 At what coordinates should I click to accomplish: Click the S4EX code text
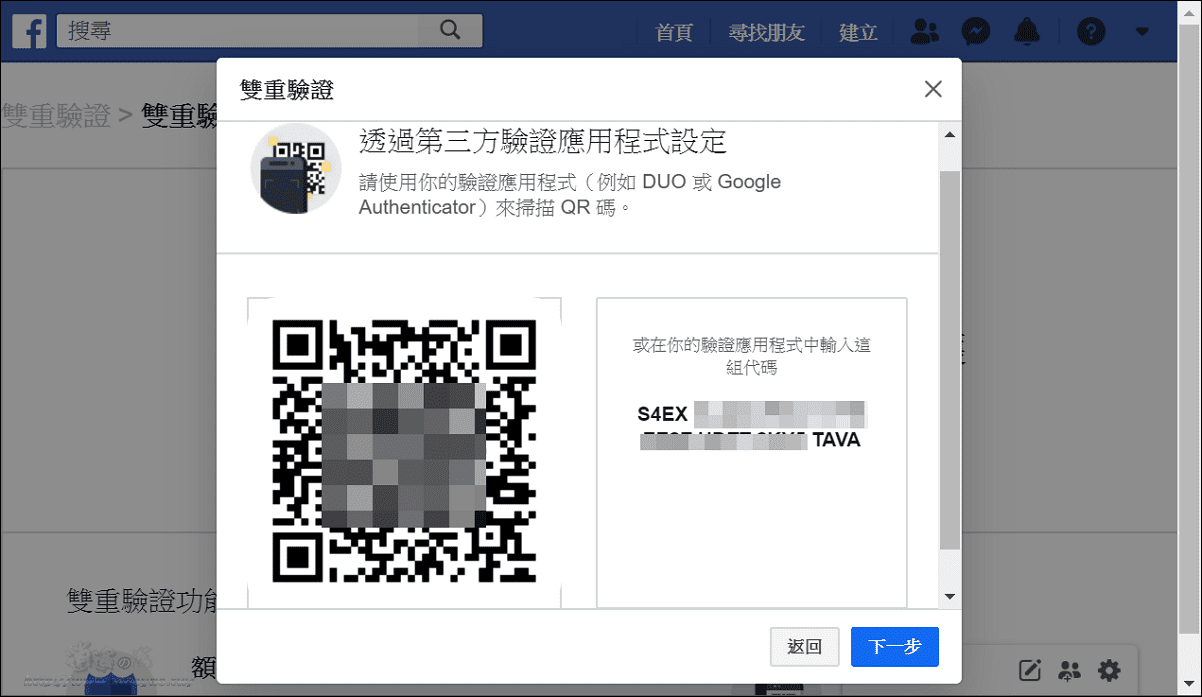(663, 413)
